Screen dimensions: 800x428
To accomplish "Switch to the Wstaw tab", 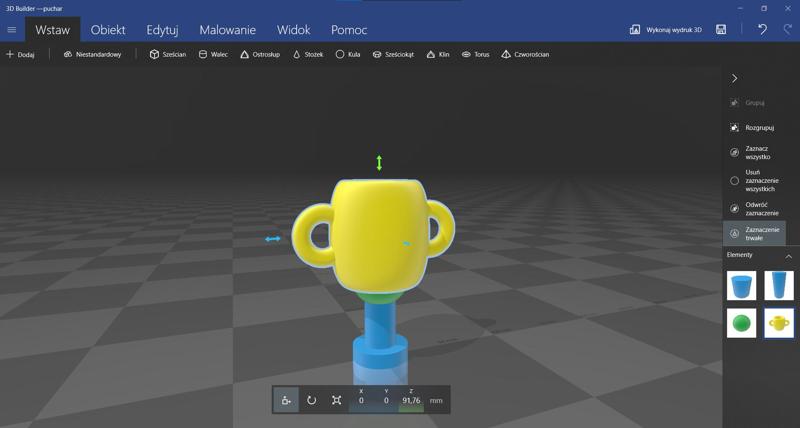I will (x=53, y=30).
